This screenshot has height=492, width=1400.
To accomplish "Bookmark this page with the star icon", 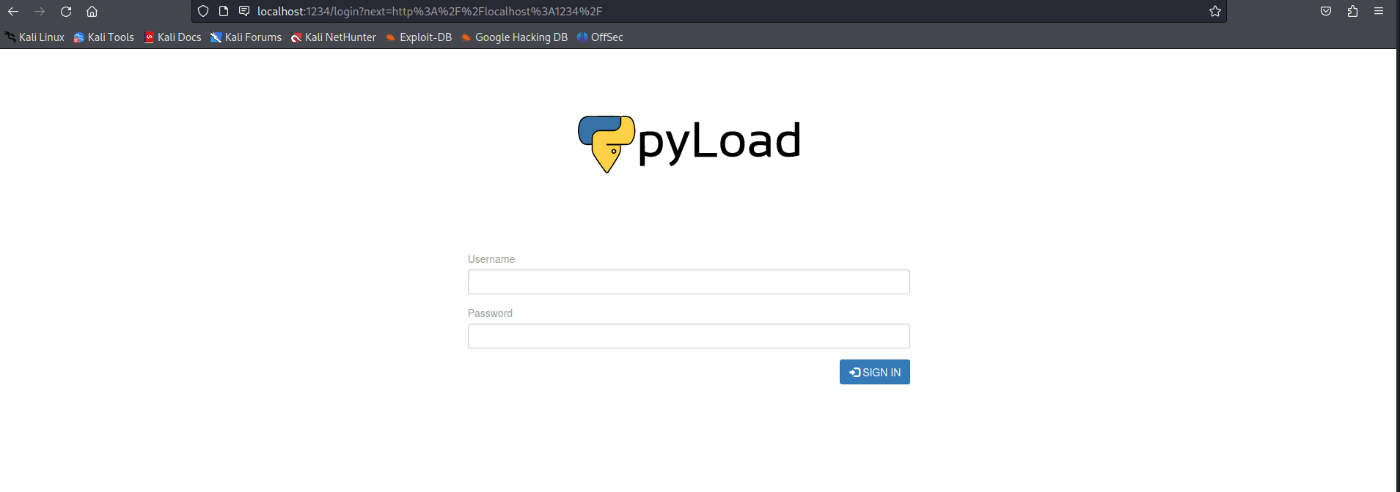I will (x=1215, y=11).
